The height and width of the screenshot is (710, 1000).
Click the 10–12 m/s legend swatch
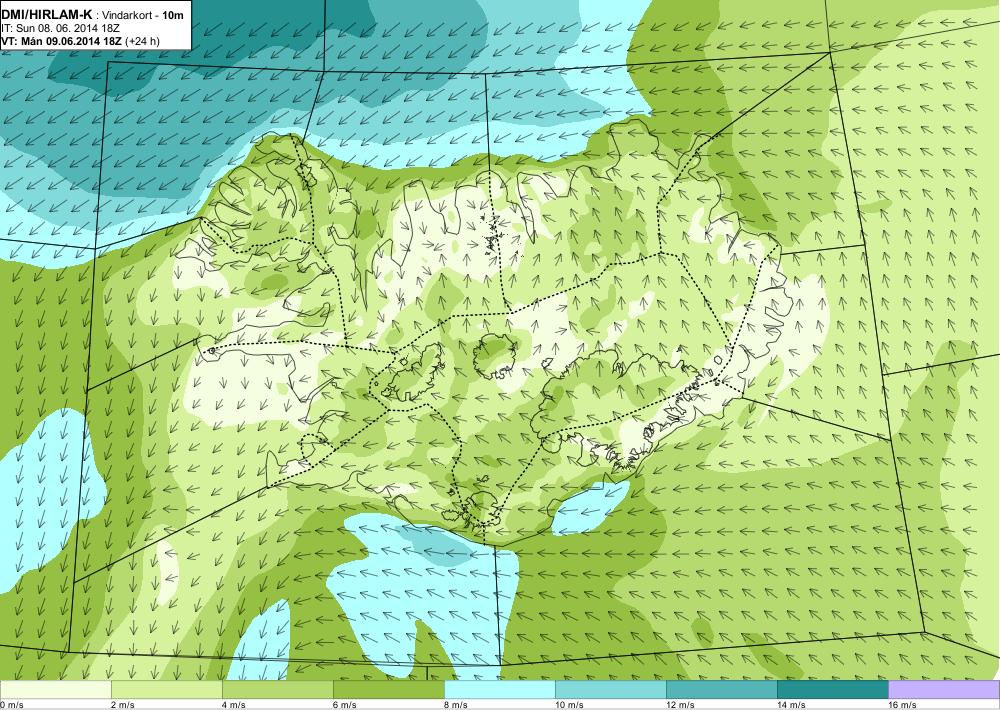tap(611, 690)
